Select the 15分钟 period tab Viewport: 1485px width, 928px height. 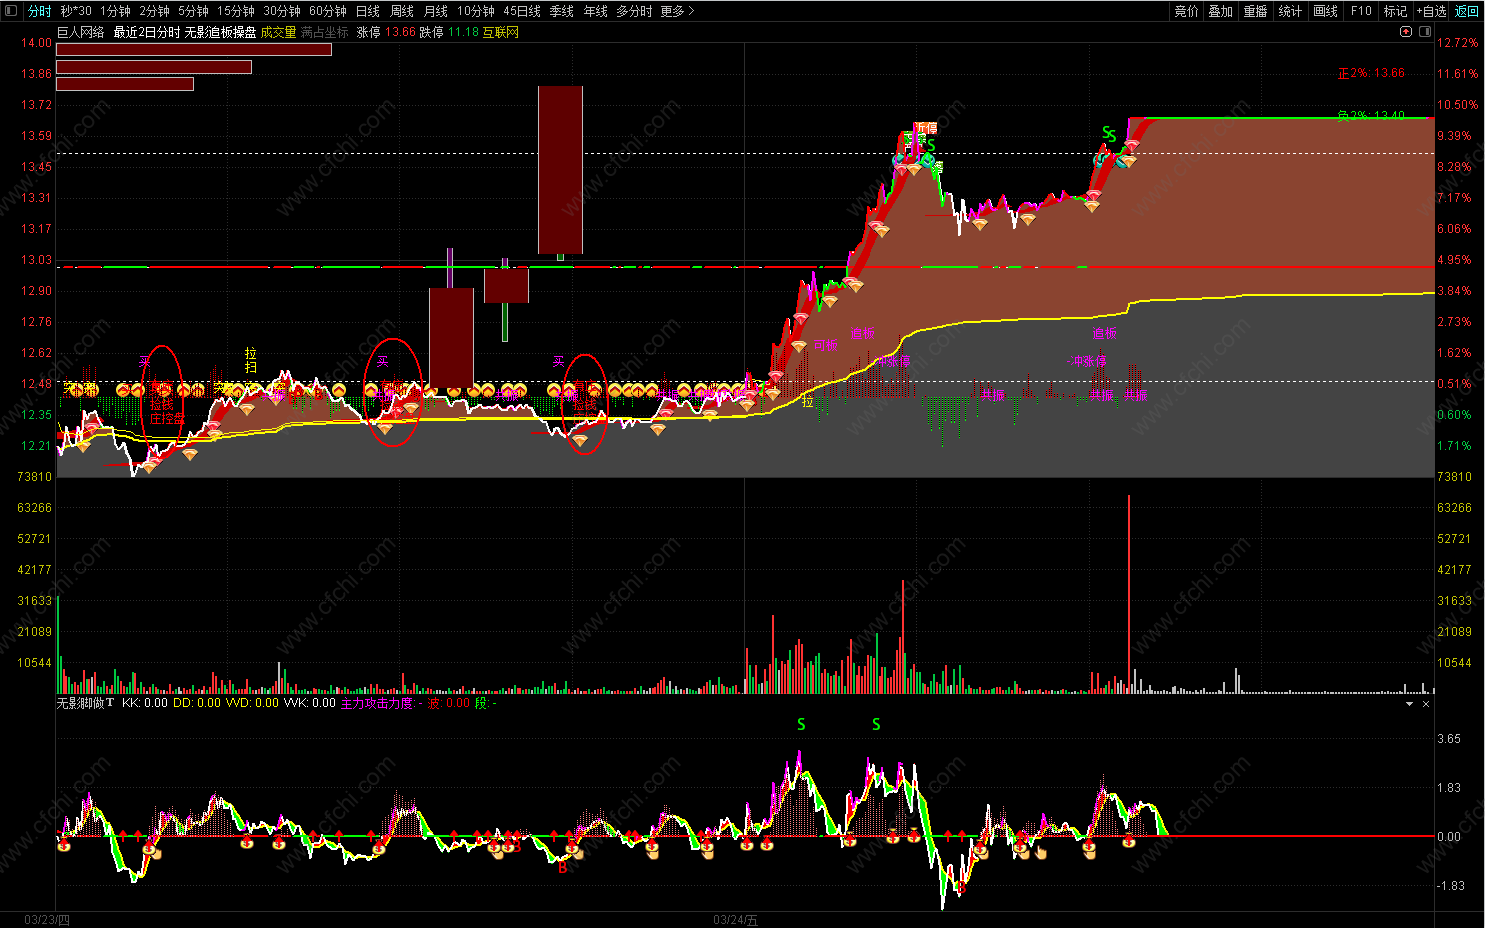coord(236,11)
